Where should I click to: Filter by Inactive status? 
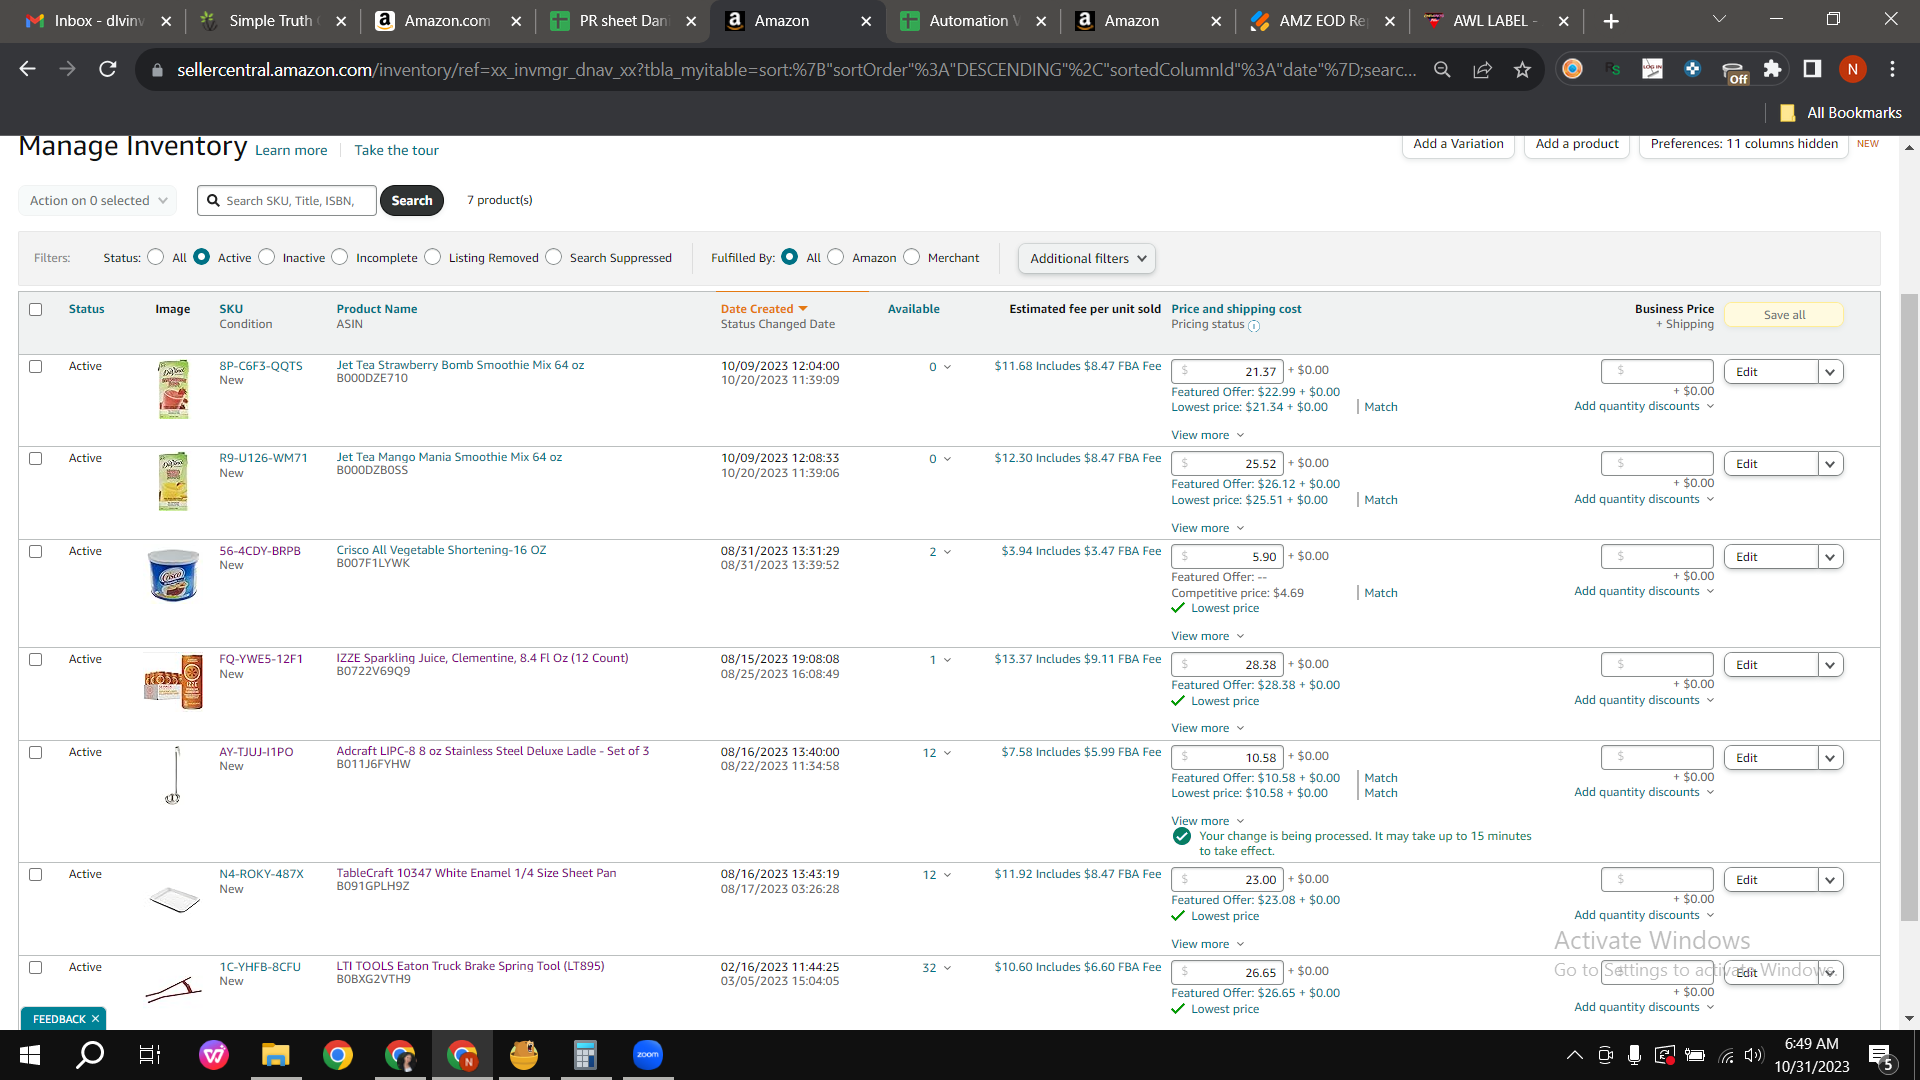[266, 257]
